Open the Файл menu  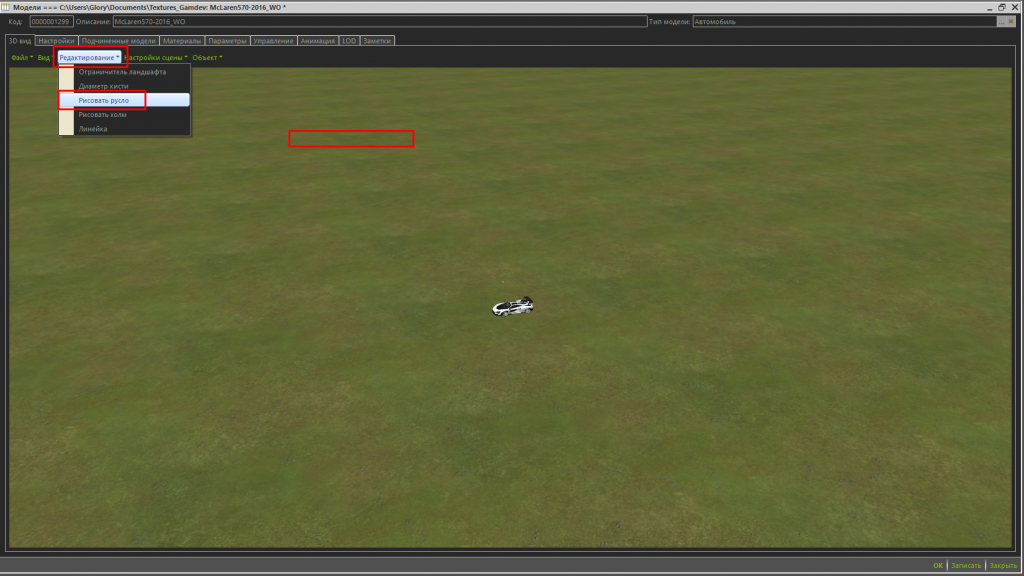click(x=22, y=57)
